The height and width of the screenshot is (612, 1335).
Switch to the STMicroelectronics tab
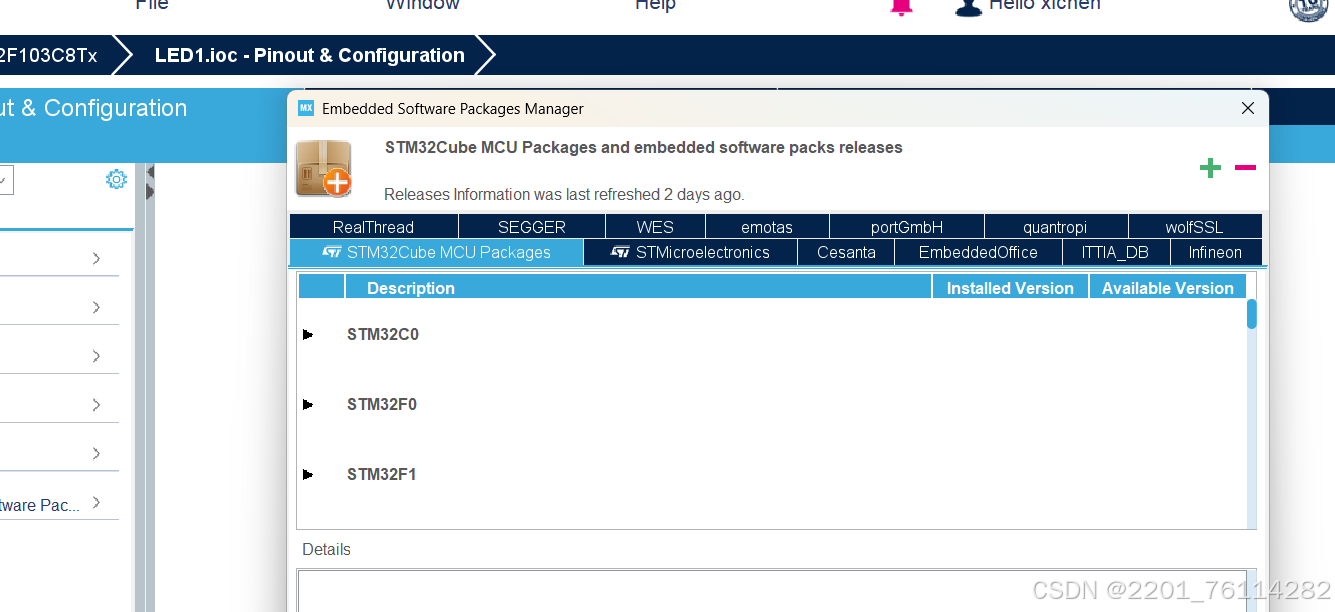(x=690, y=252)
